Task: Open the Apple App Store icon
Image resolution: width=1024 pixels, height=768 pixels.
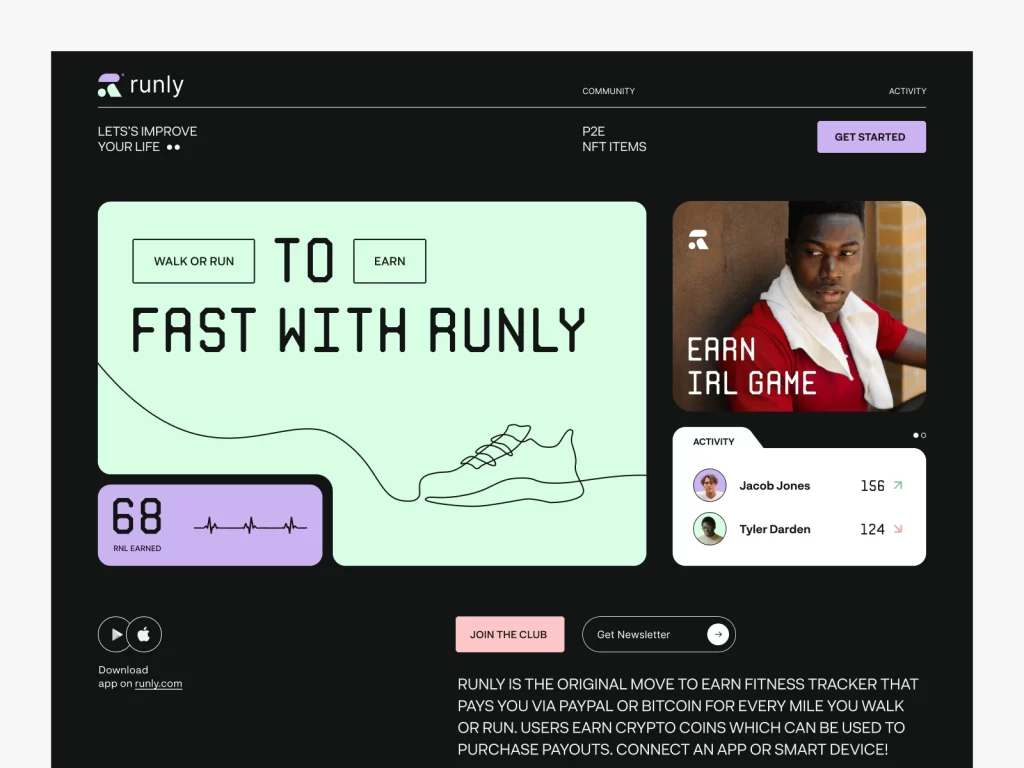Action: [x=144, y=634]
